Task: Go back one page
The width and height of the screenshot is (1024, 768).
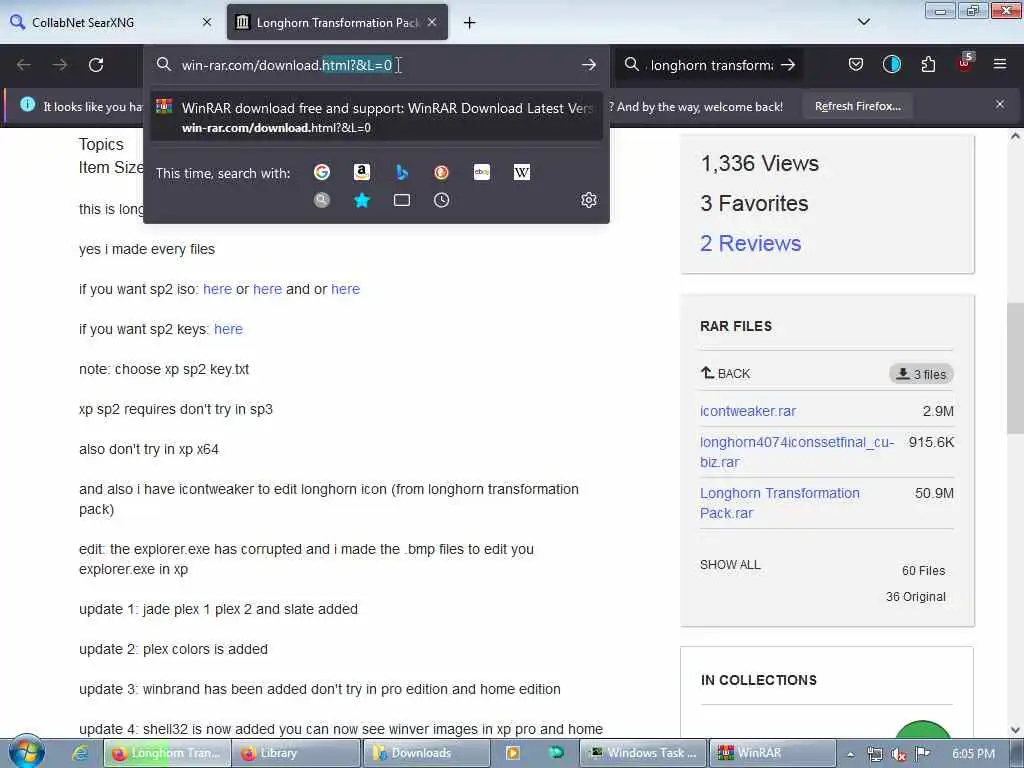Action: point(24,65)
